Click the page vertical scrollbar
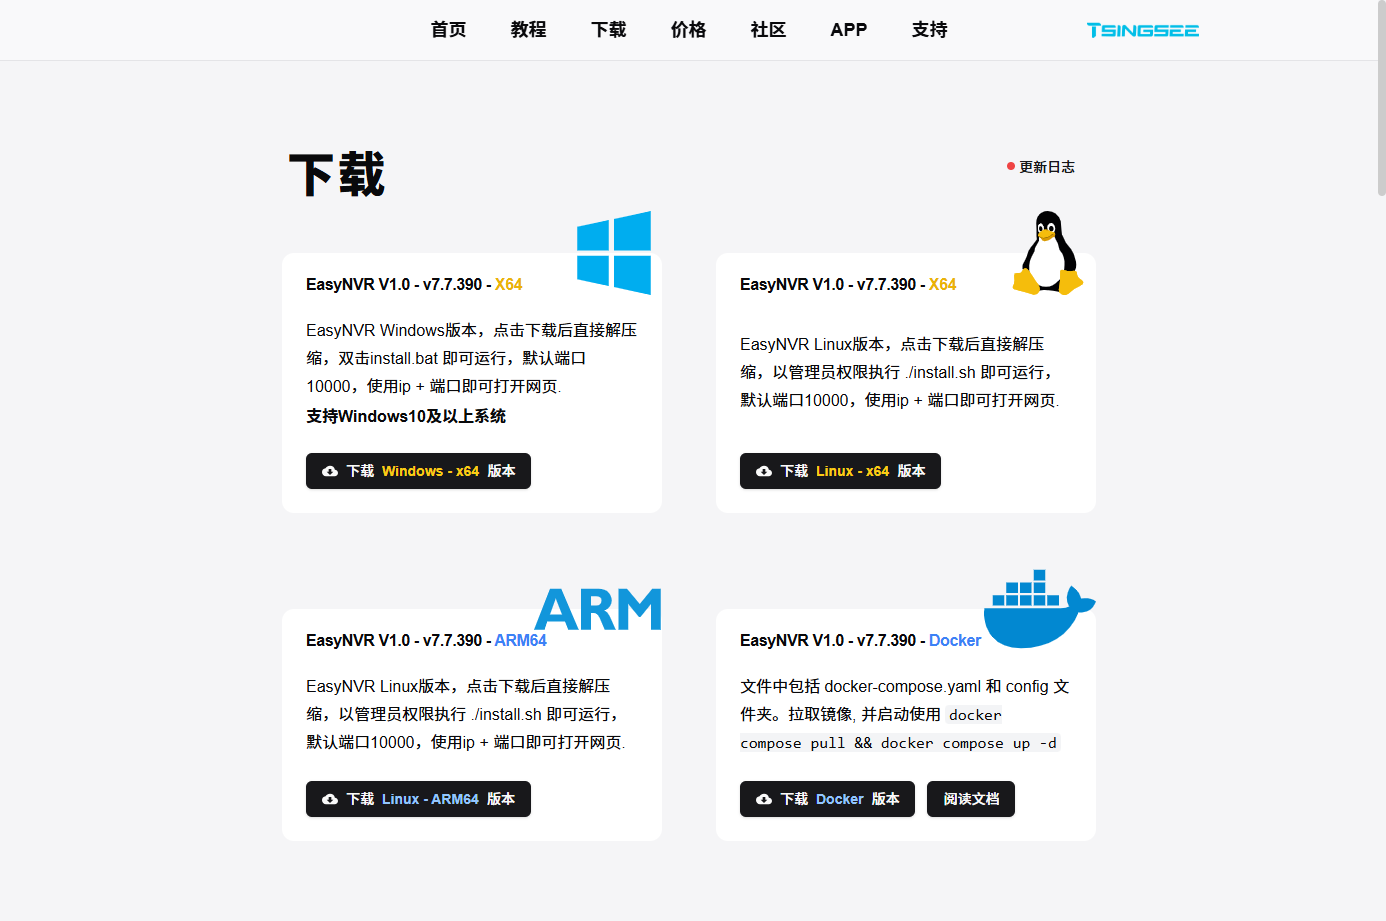 [x=1381, y=98]
